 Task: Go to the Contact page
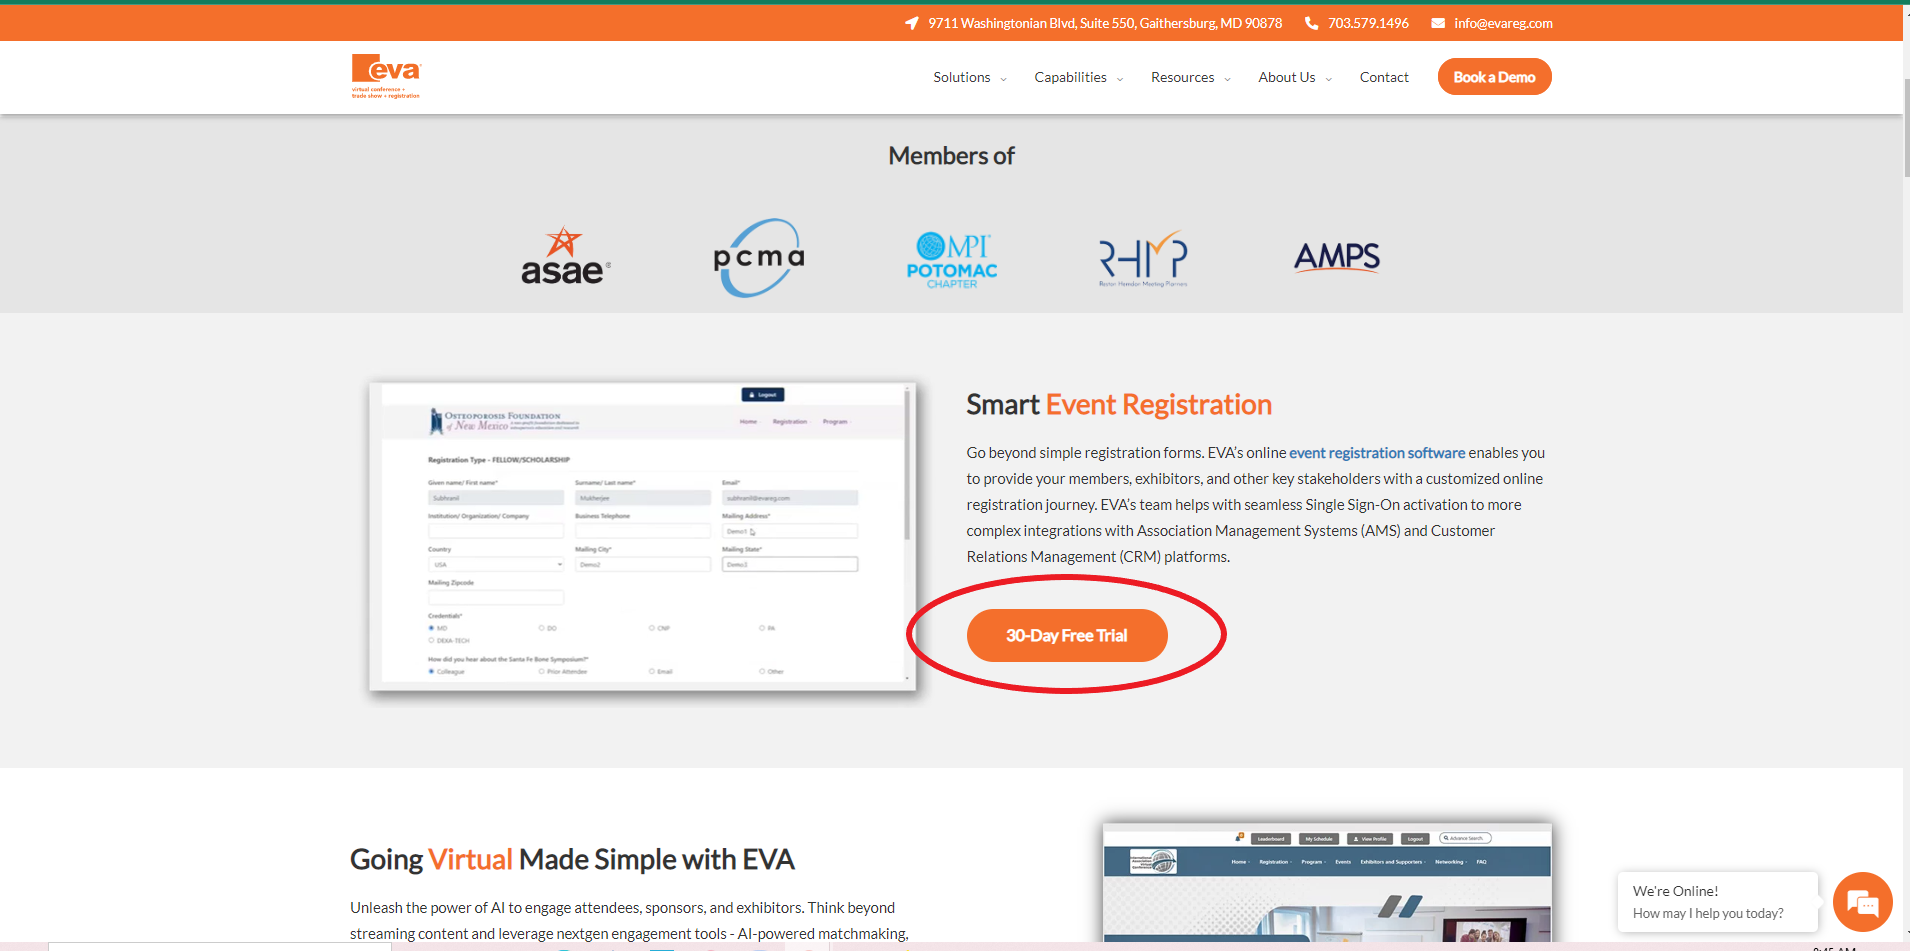(1384, 77)
